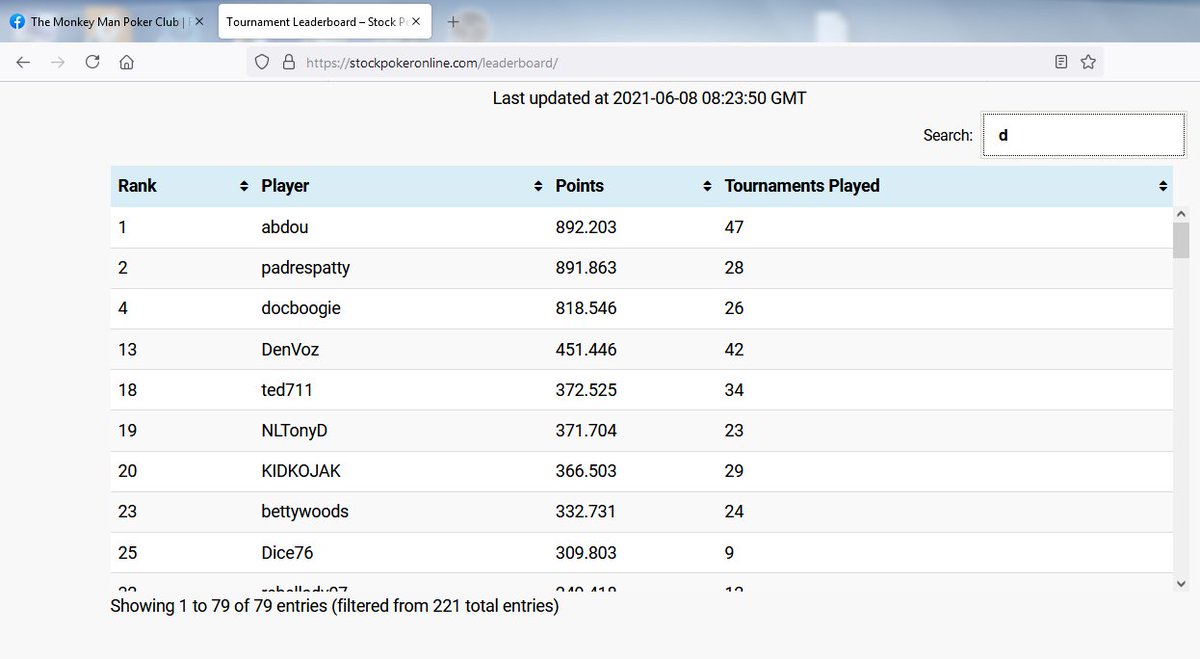
Task: Reload the leaderboard page
Action: tap(92, 62)
